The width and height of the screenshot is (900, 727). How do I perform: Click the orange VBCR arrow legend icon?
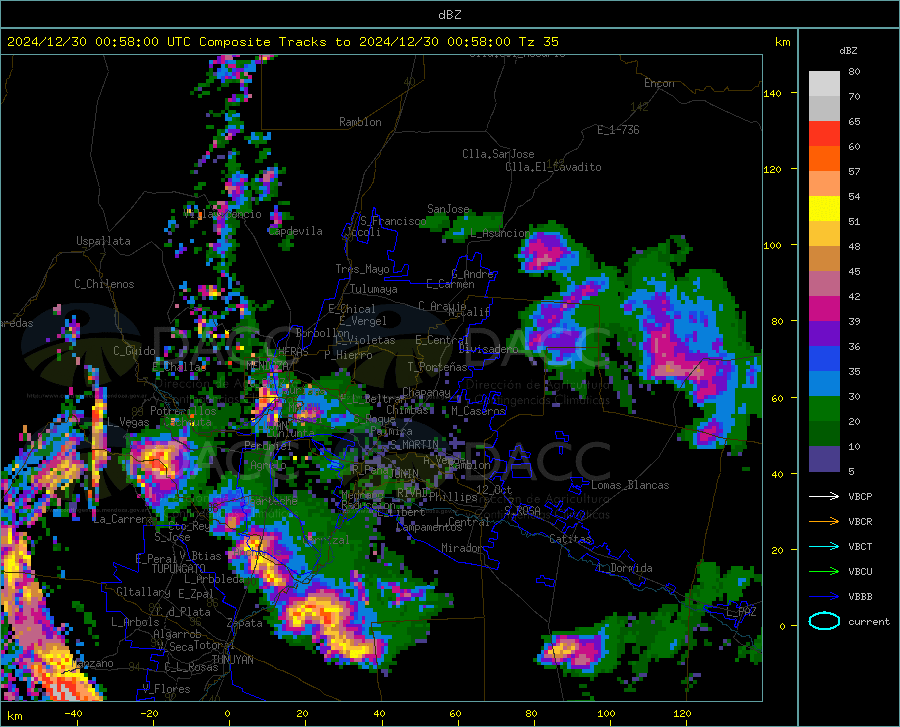pyautogui.click(x=824, y=522)
